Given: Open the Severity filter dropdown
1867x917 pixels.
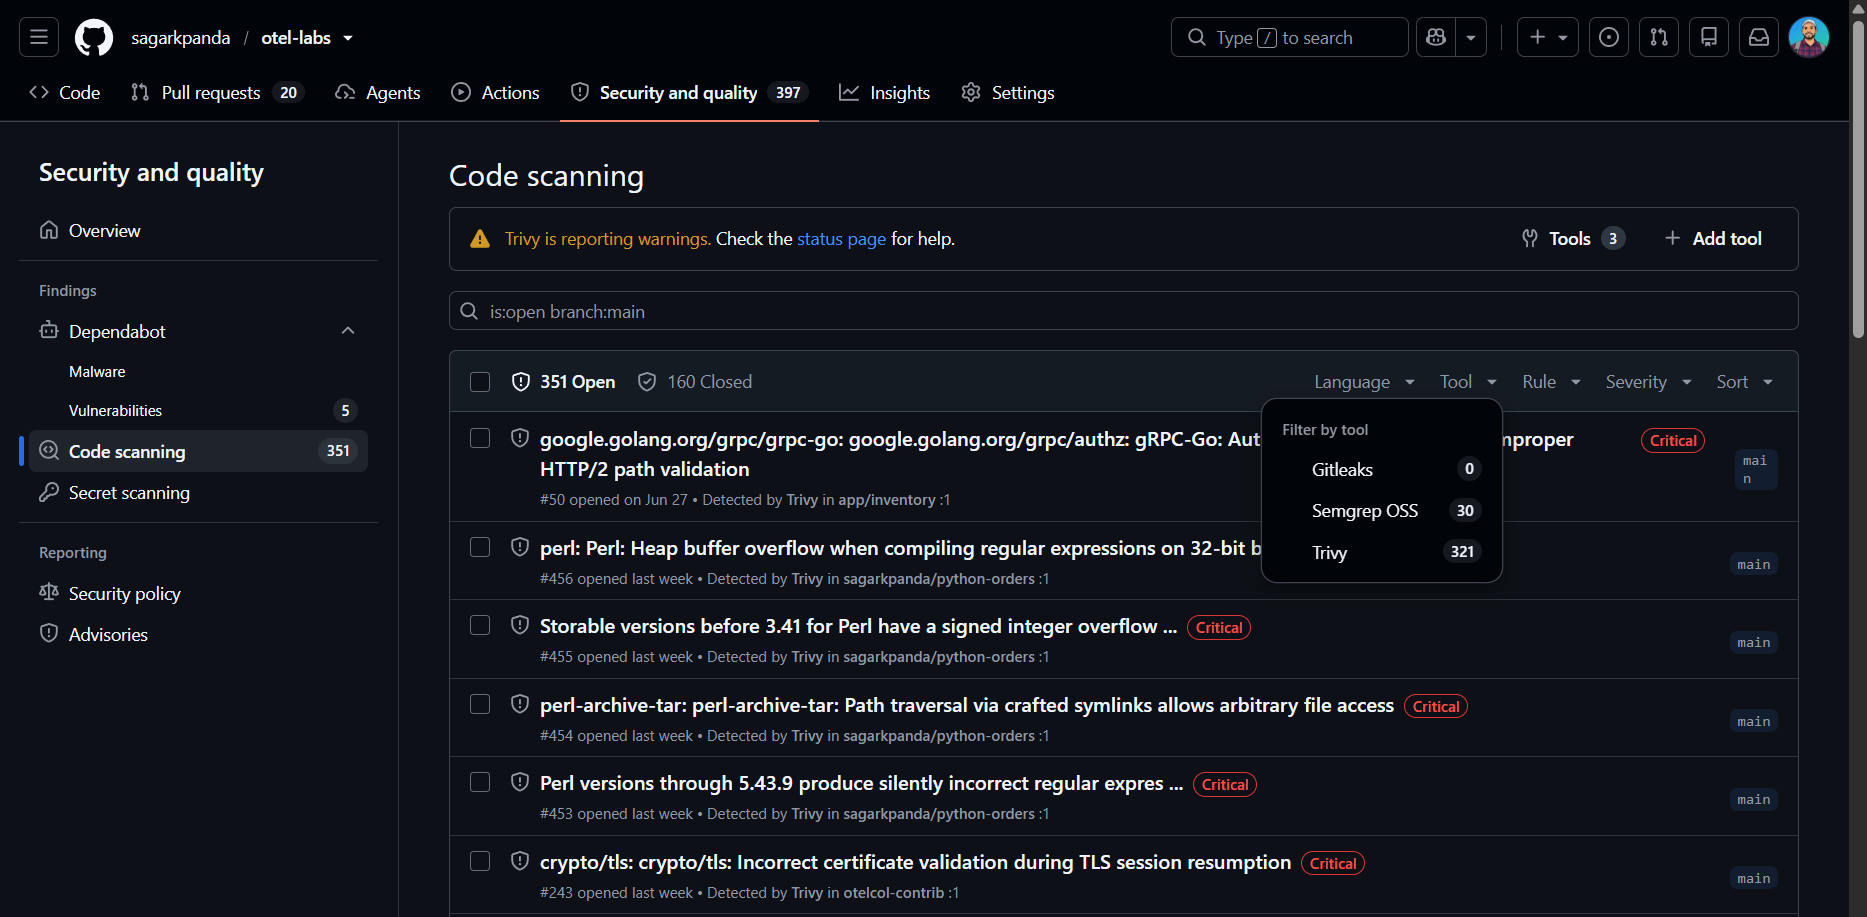Looking at the screenshot, I should [1648, 382].
